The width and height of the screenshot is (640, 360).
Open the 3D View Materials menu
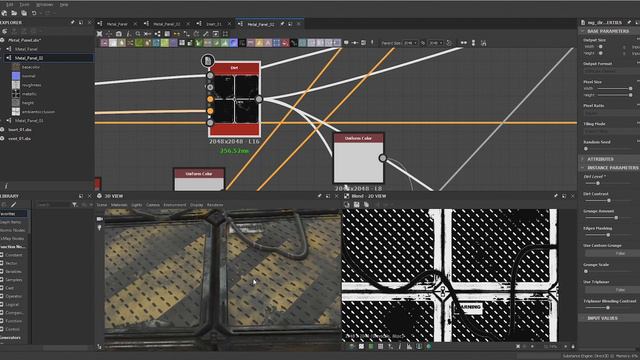pyautogui.click(x=119, y=205)
